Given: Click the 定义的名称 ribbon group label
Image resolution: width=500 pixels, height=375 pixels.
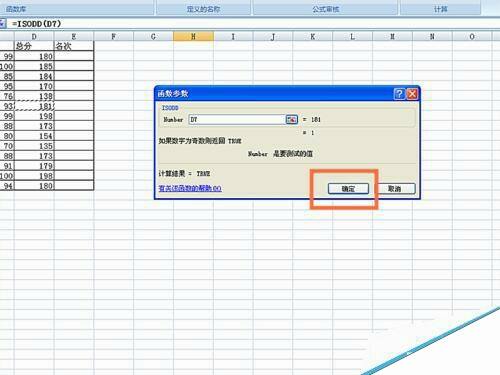Looking at the screenshot, I should click(203, 9).
